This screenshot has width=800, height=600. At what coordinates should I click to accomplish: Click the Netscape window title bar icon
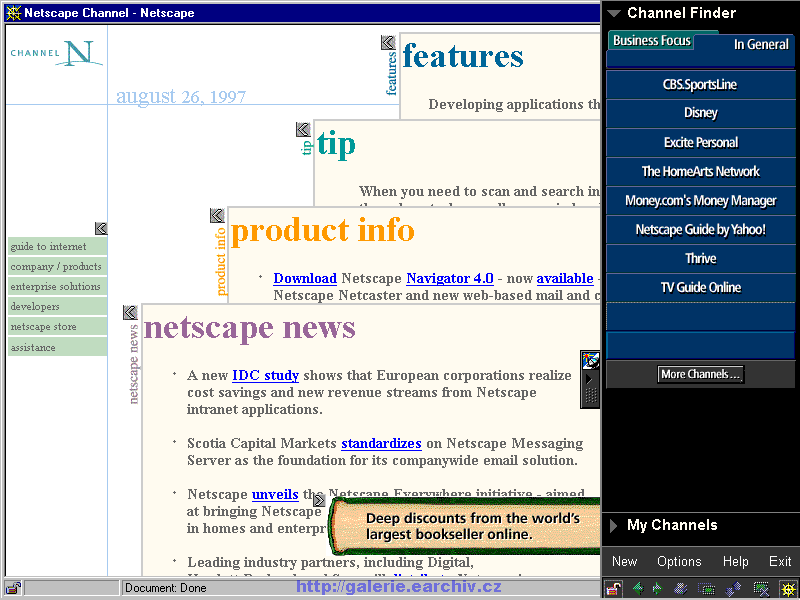13,13
